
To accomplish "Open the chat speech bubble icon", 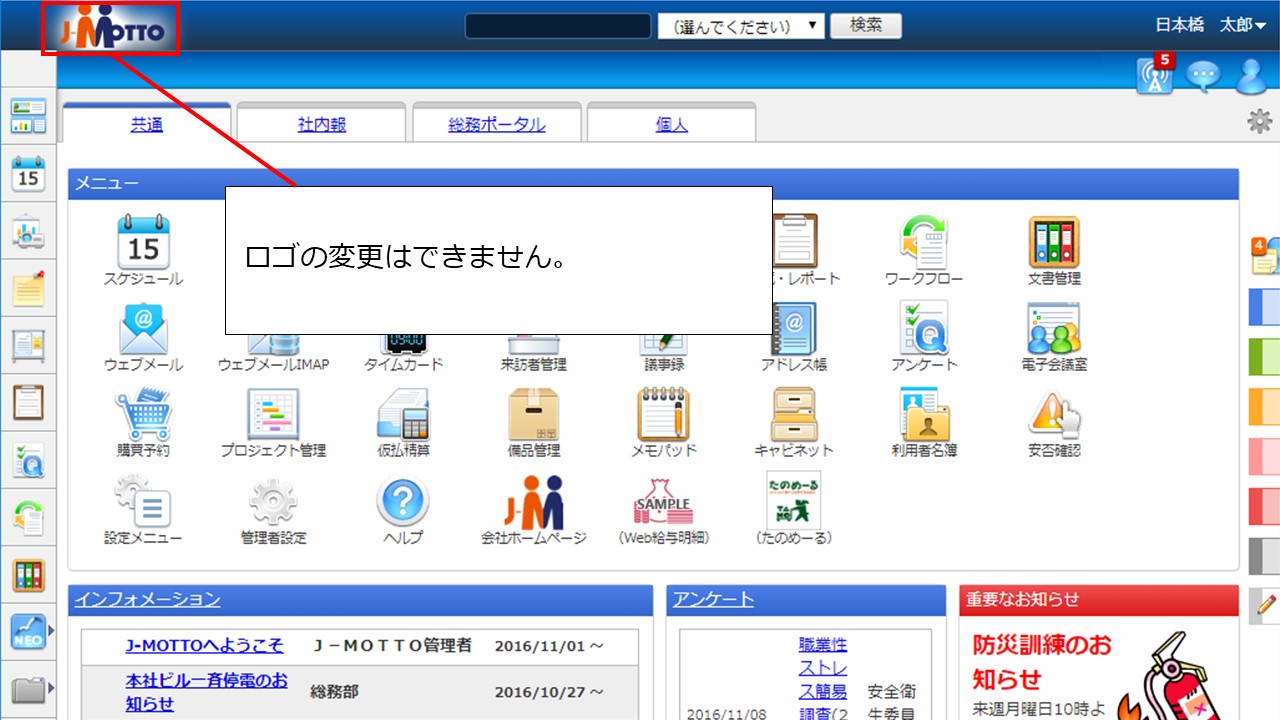I will pos(1202,76).
